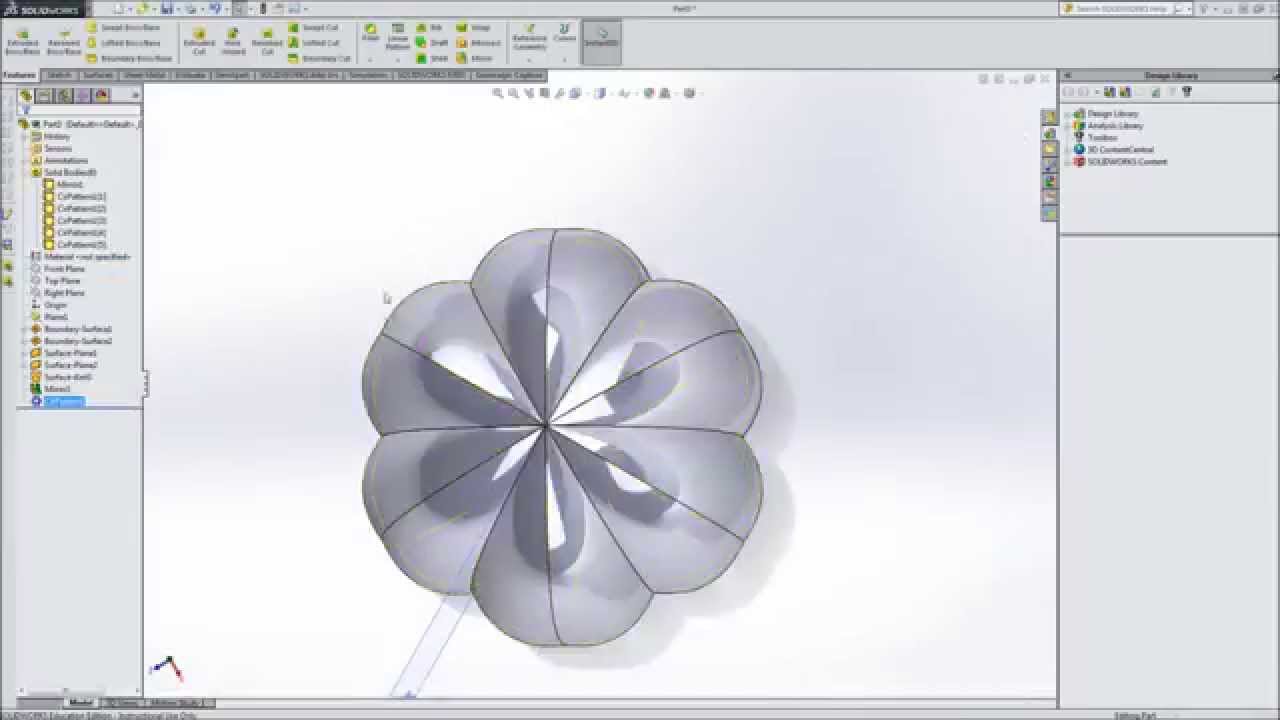Expand the SOLIDWORKS Content node
This screenshot has height=720, width=1280.
point(1068,162)
